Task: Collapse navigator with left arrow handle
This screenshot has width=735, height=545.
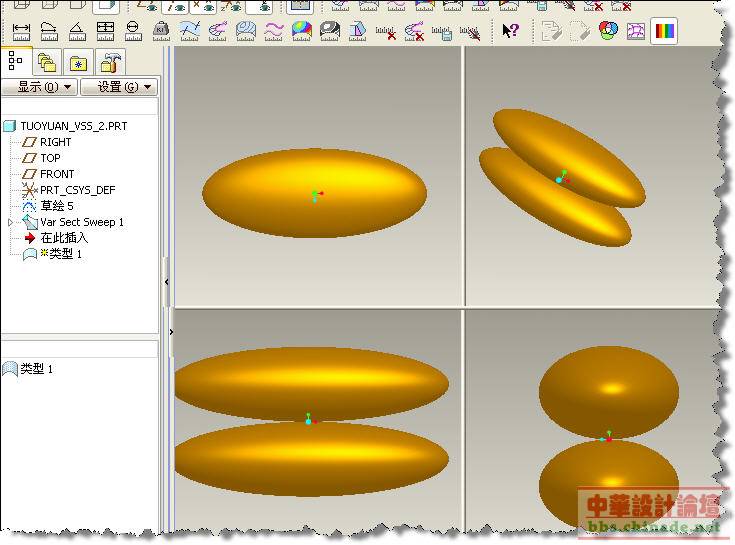Action: (167, 282)
